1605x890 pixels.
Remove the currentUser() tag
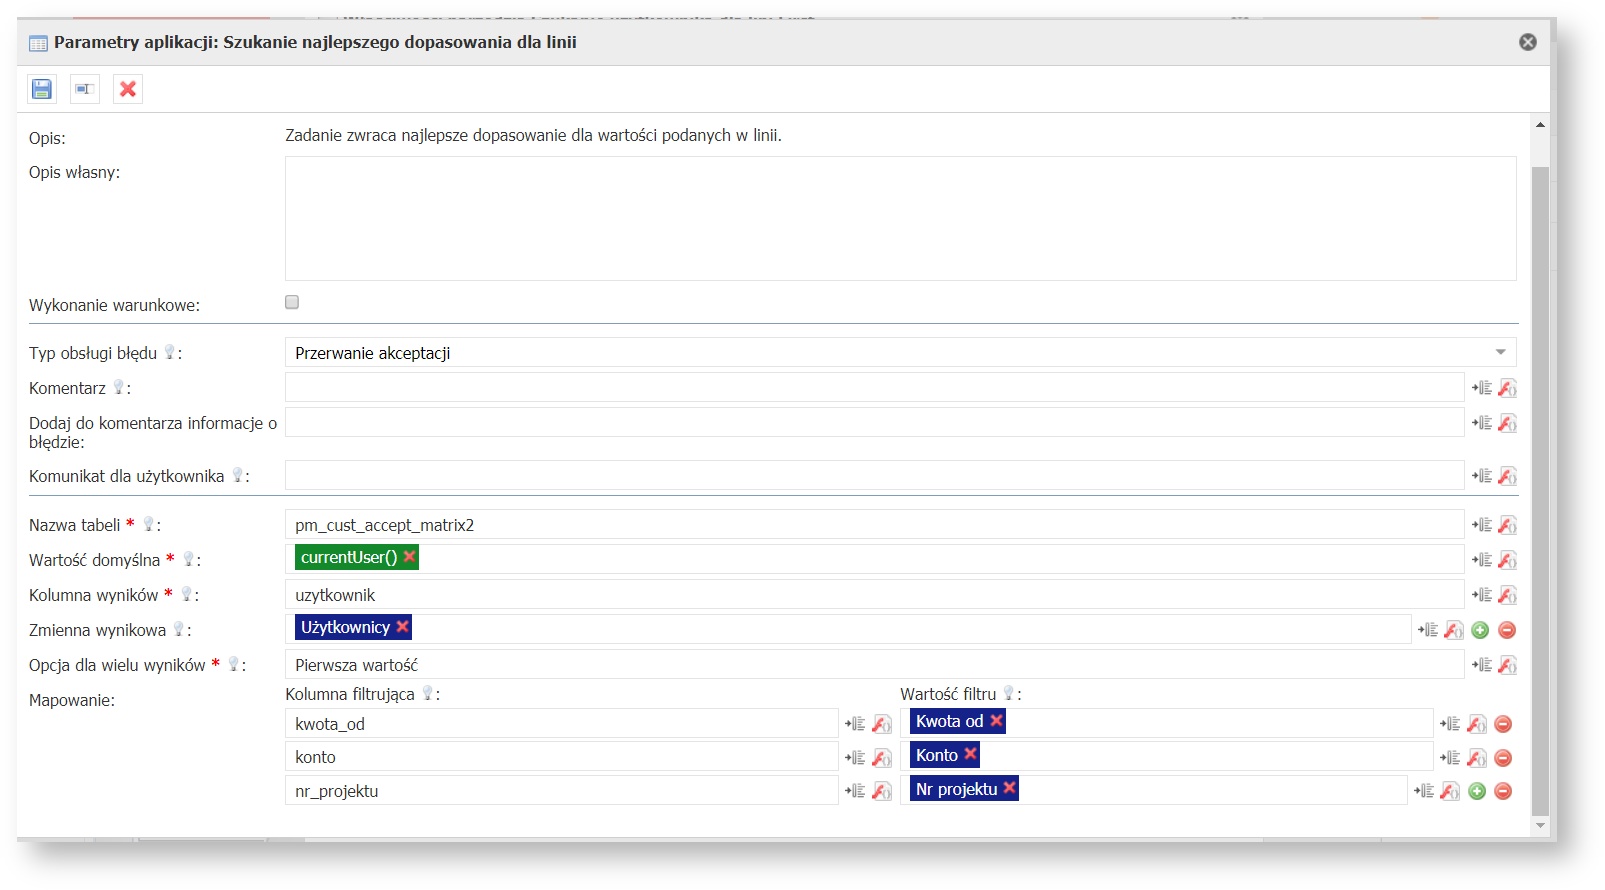409,557
